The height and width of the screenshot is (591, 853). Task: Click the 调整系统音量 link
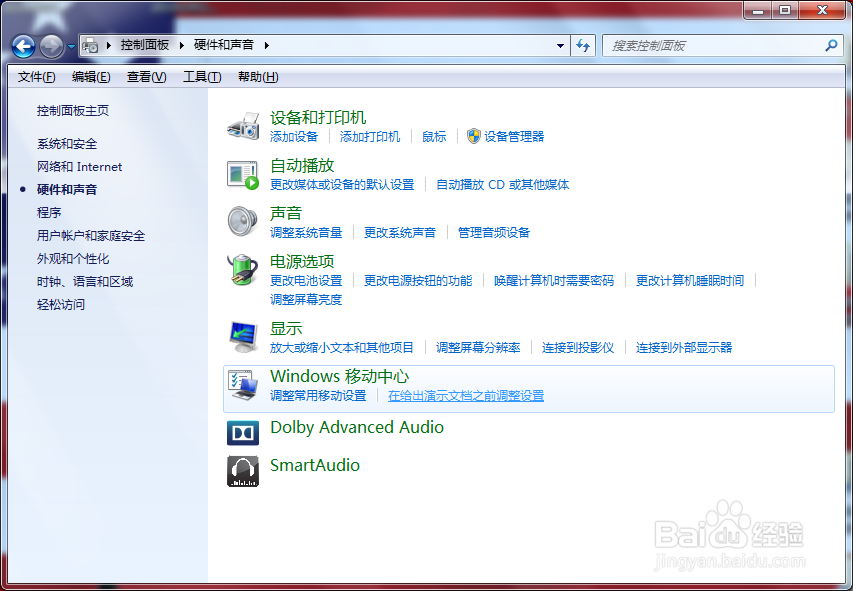pos(306,232)
